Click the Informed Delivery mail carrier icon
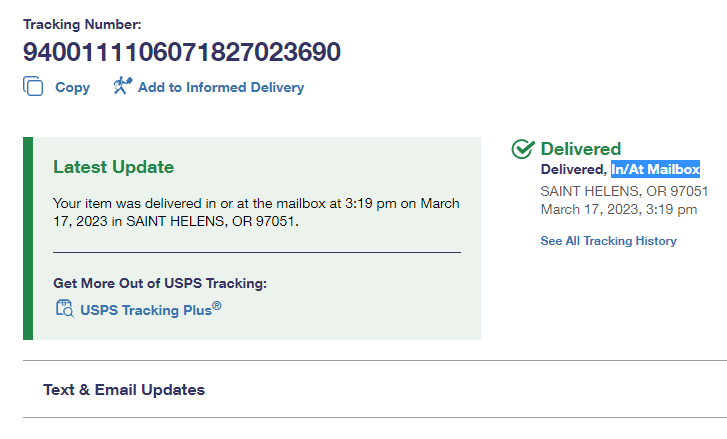This screenshot has width=727, height=439. click(122, 86)
